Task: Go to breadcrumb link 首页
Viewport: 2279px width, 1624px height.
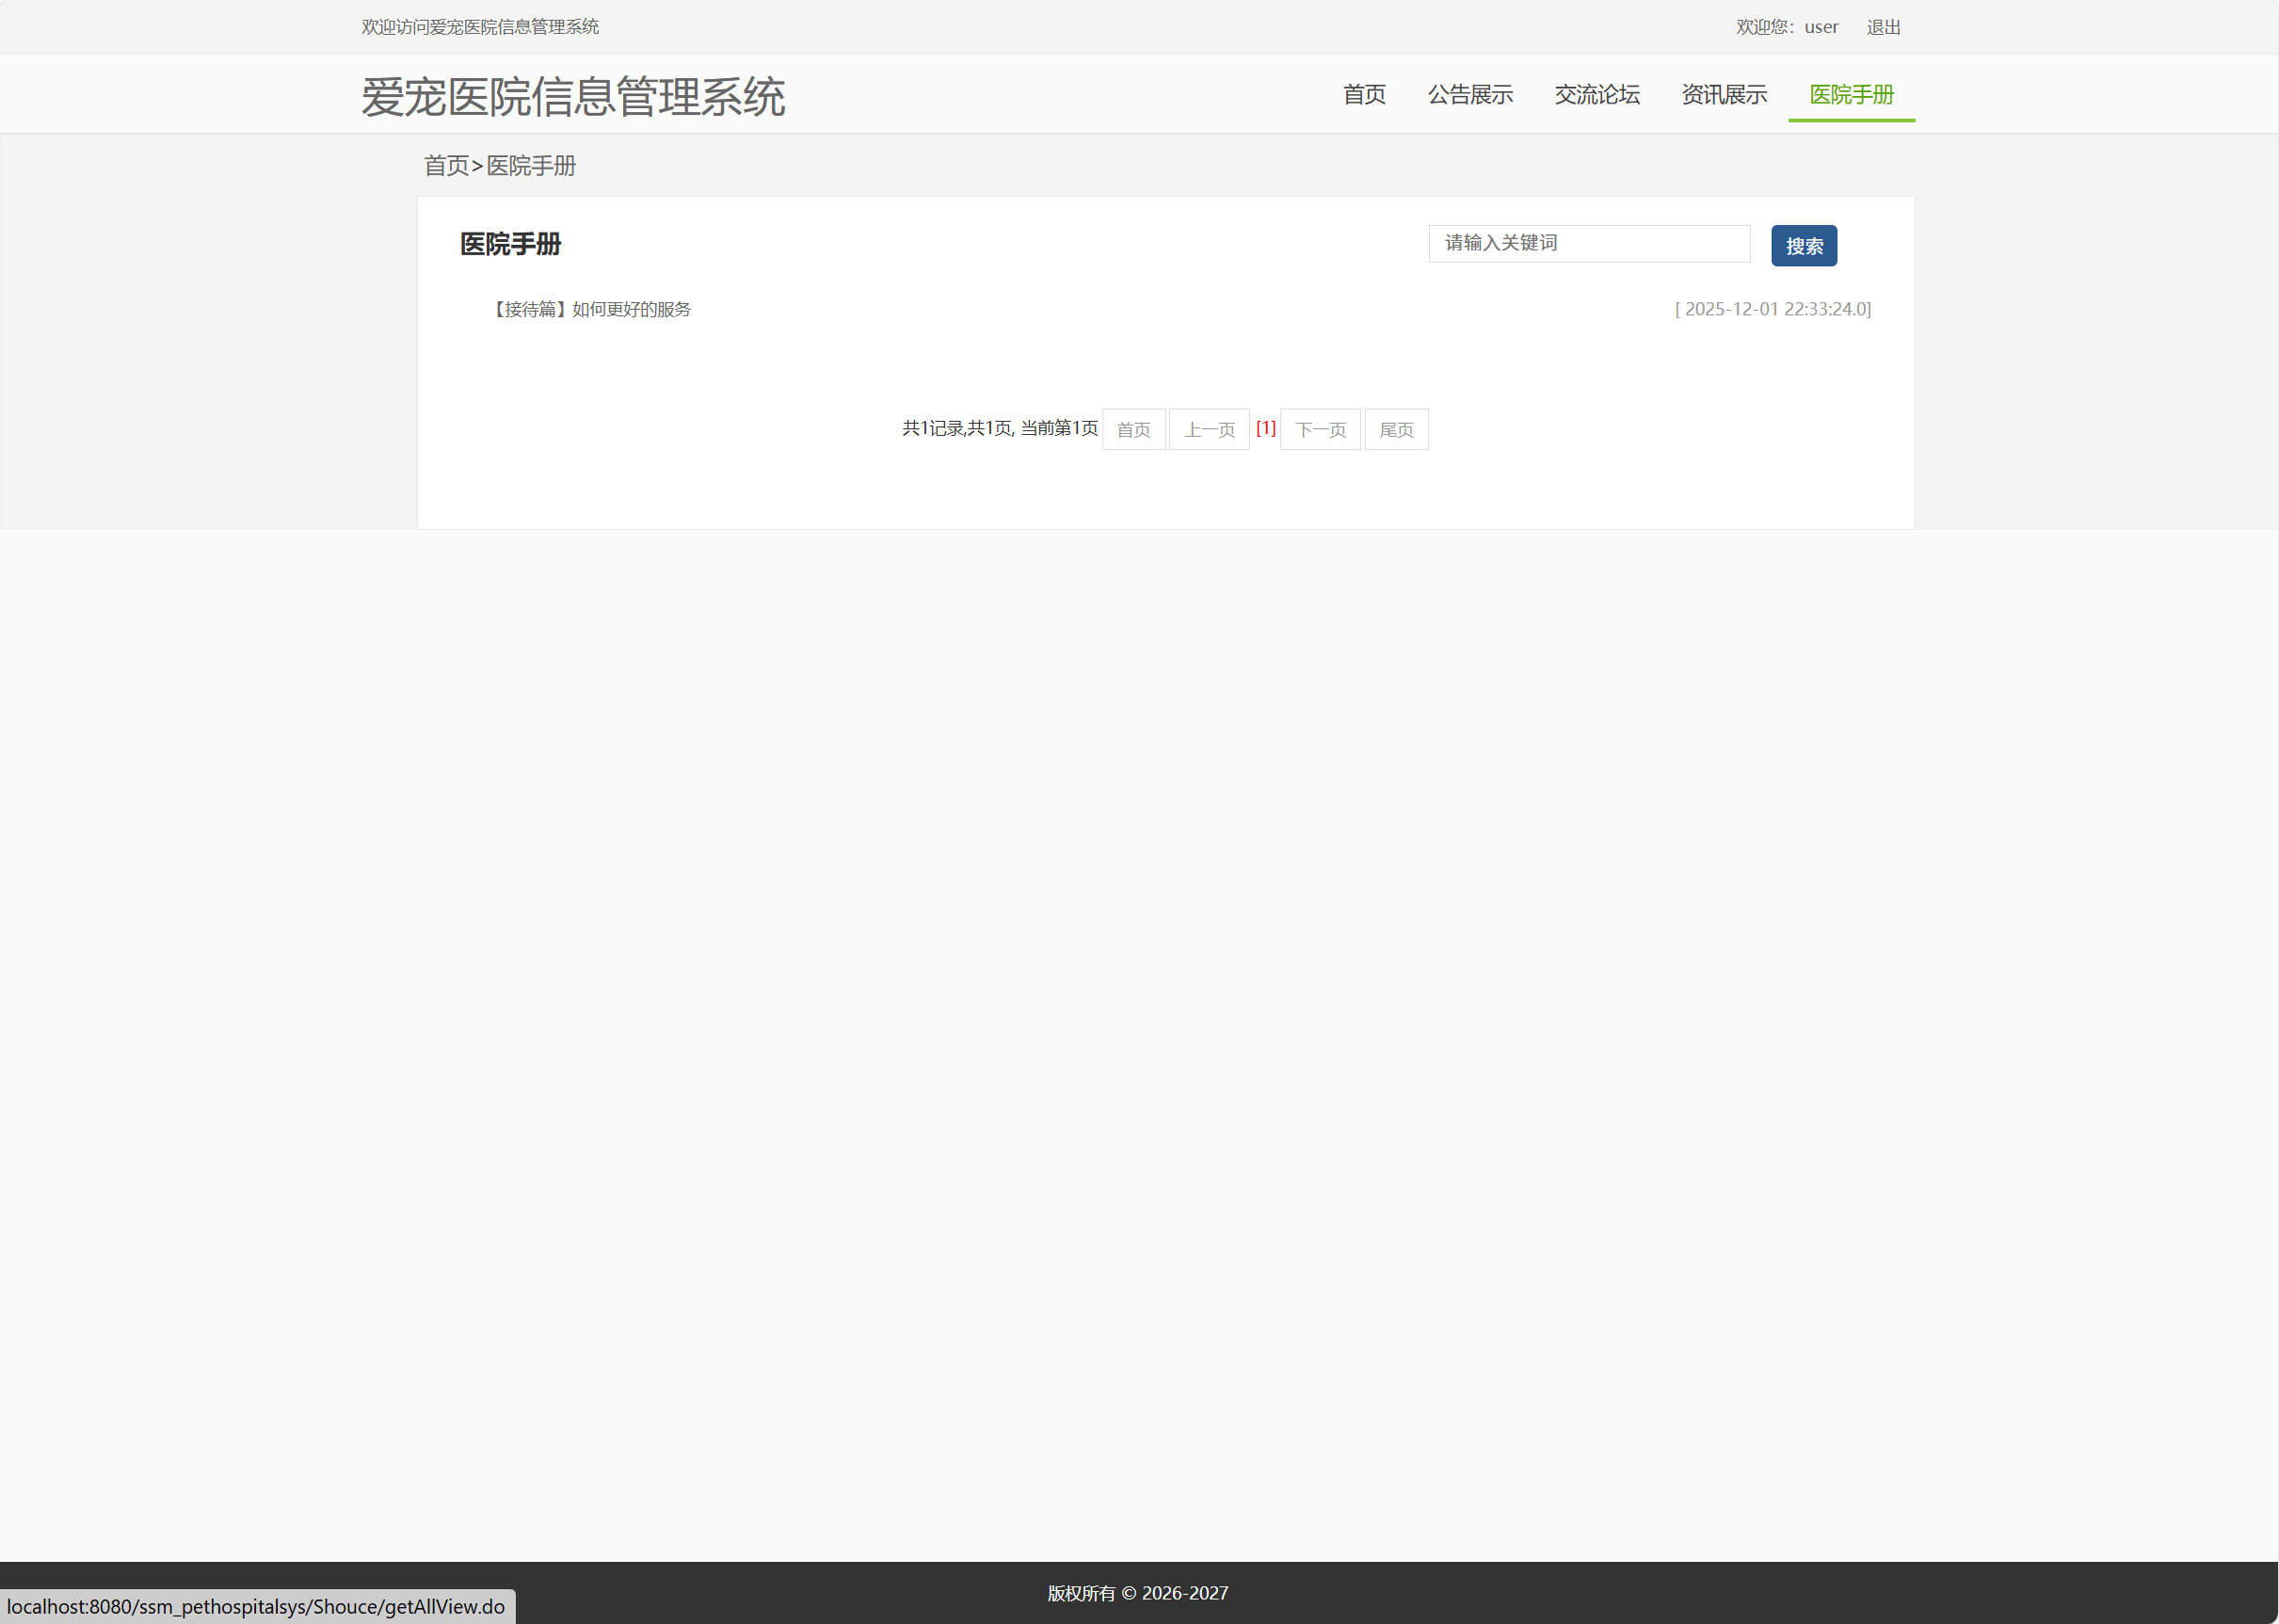Action: [447, 166]
